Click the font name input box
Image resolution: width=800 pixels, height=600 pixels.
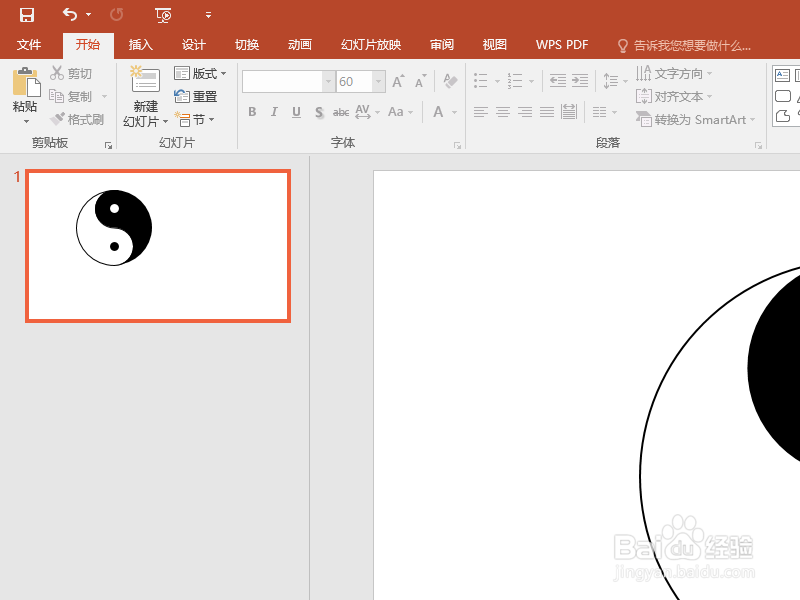282,82
